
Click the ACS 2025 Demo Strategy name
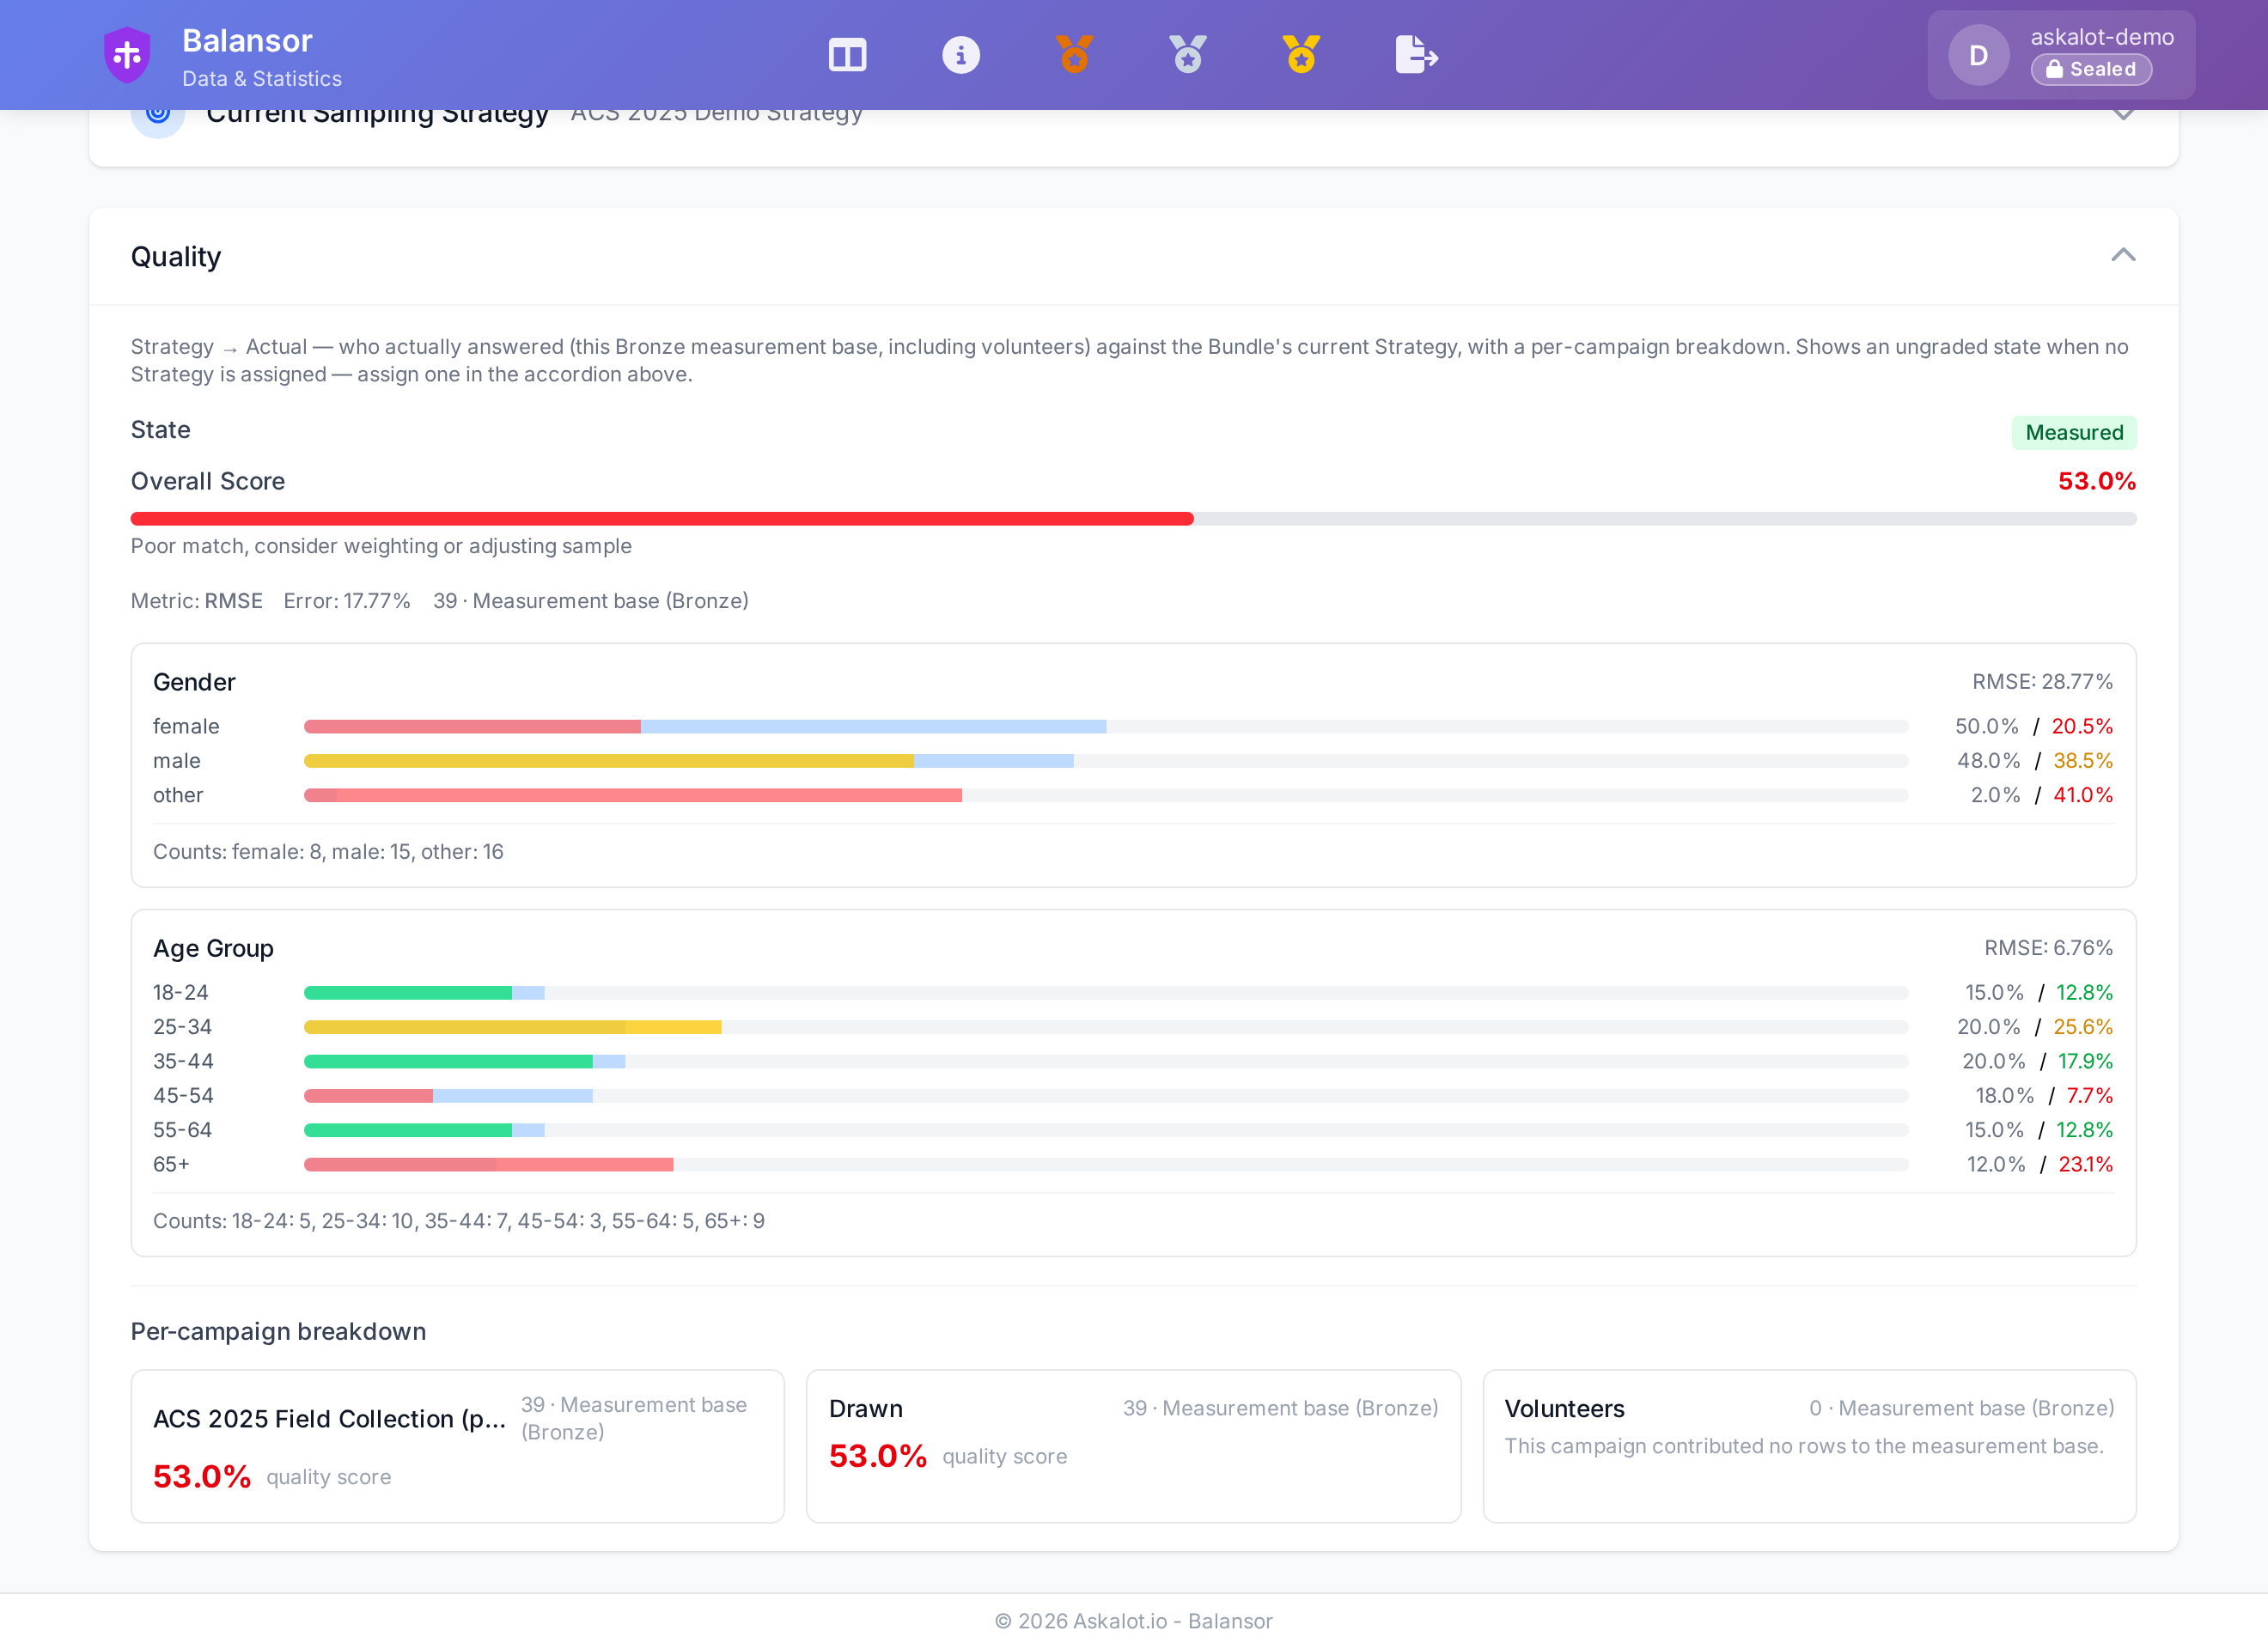[x=716, y=115]
